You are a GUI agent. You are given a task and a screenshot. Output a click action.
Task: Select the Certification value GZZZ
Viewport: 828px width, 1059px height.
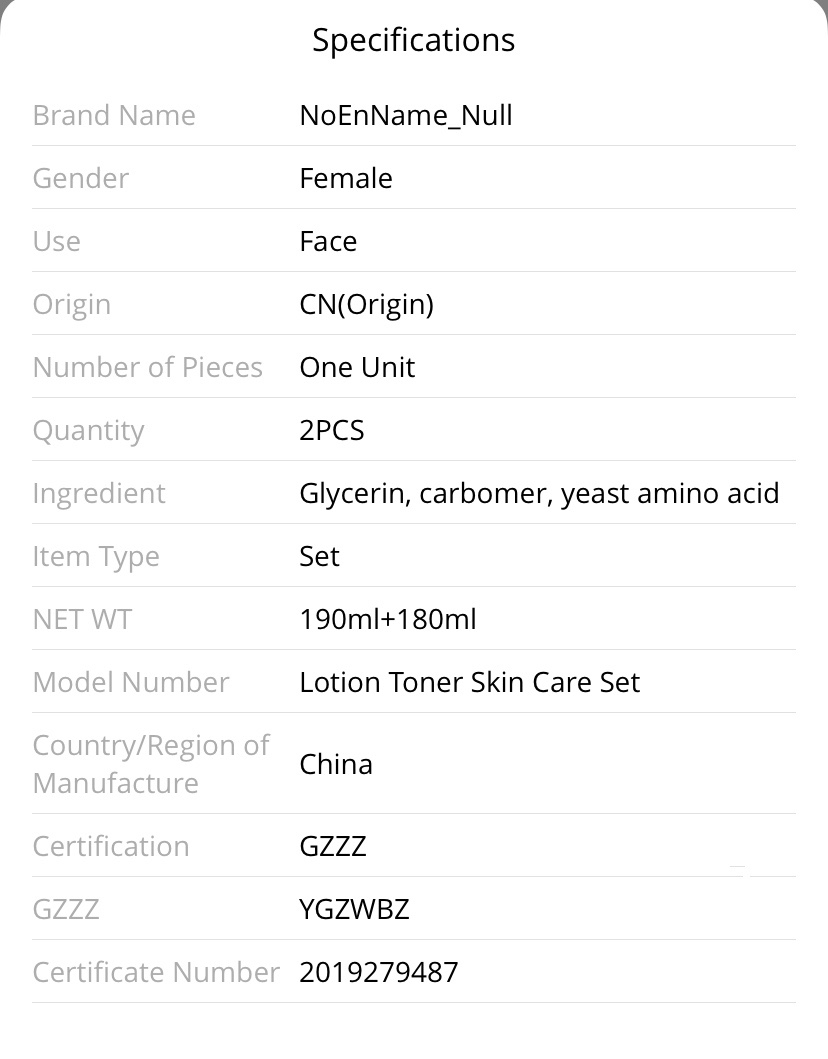point(333,846)
